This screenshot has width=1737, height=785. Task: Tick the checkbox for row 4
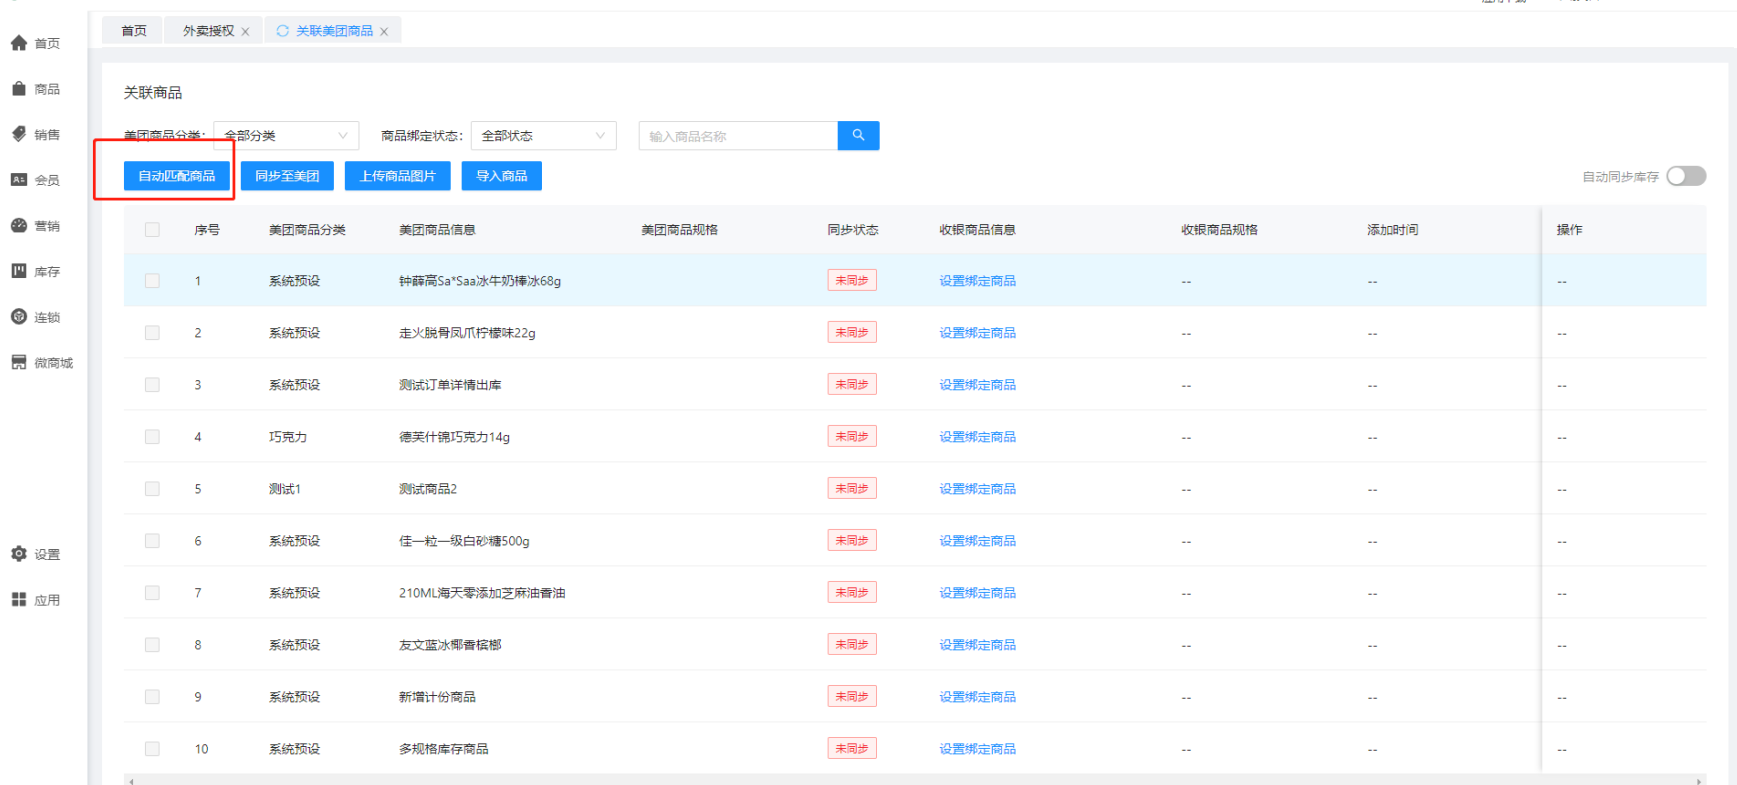(x=152, y=437)
